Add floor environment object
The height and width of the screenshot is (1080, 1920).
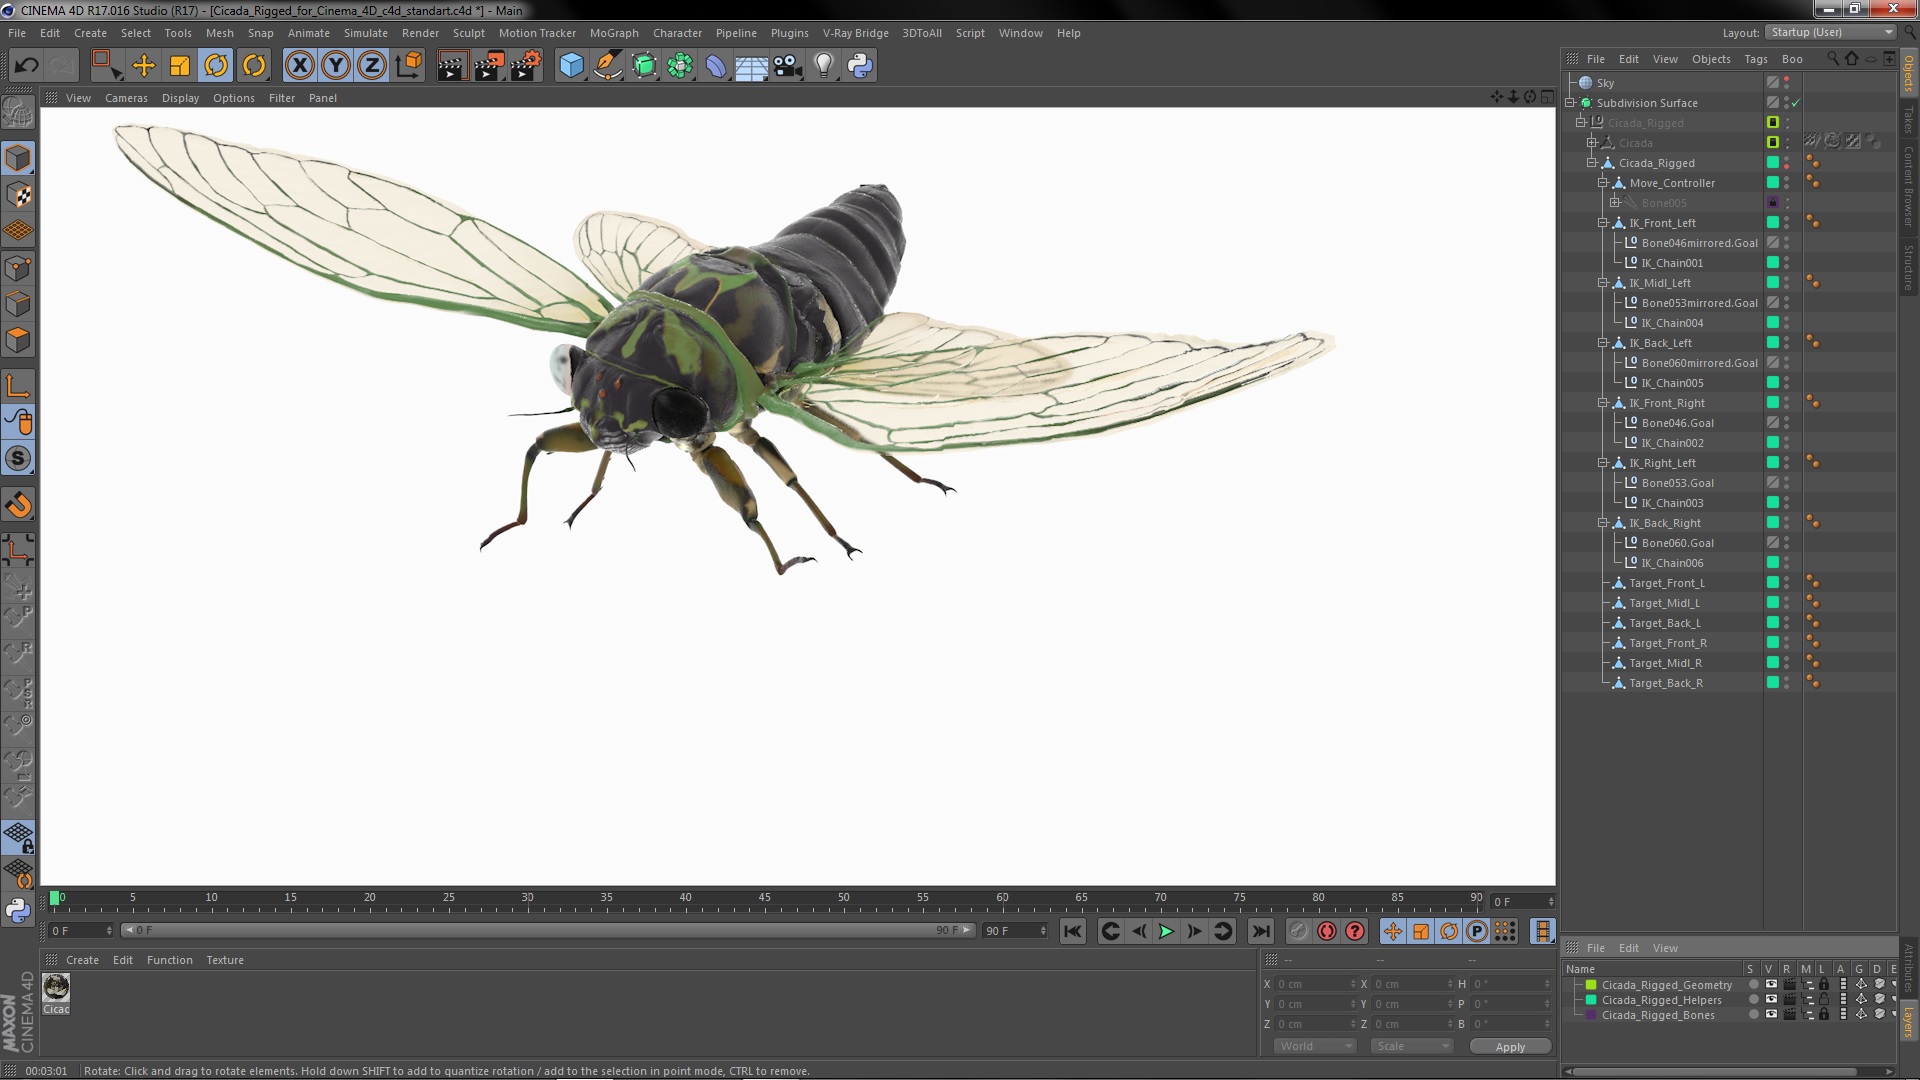click(x=752, y=67)
